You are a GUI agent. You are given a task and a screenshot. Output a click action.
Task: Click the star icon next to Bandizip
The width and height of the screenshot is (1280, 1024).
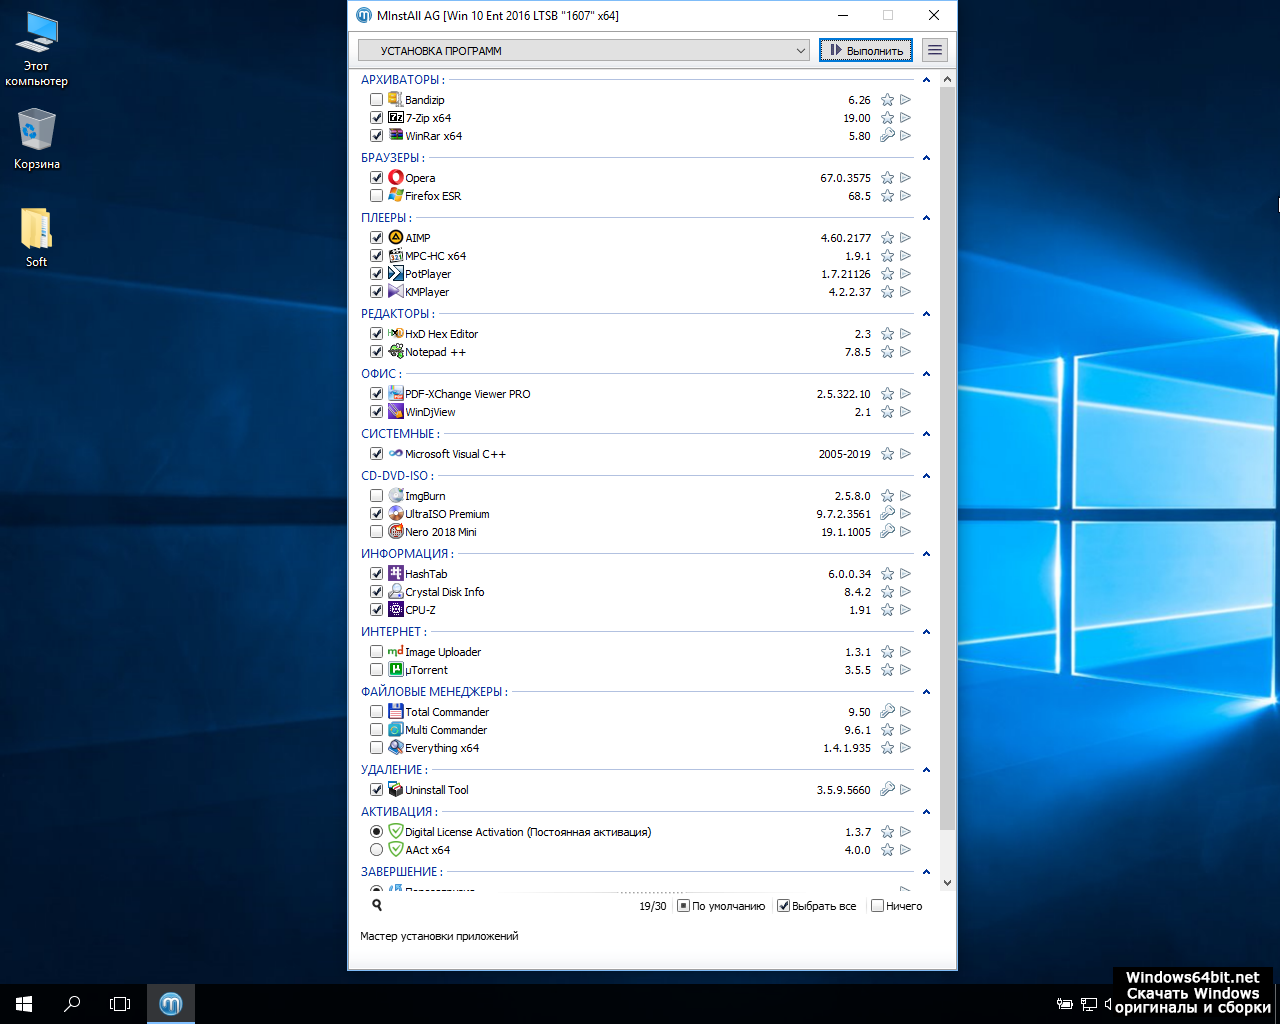887,100
